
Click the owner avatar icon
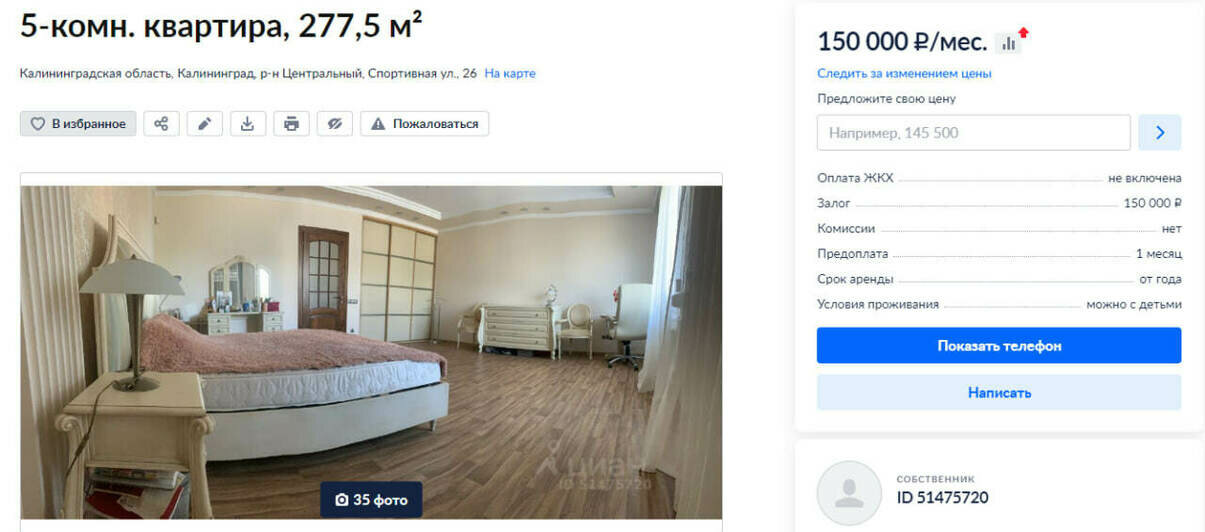click(x=849, y=493)
